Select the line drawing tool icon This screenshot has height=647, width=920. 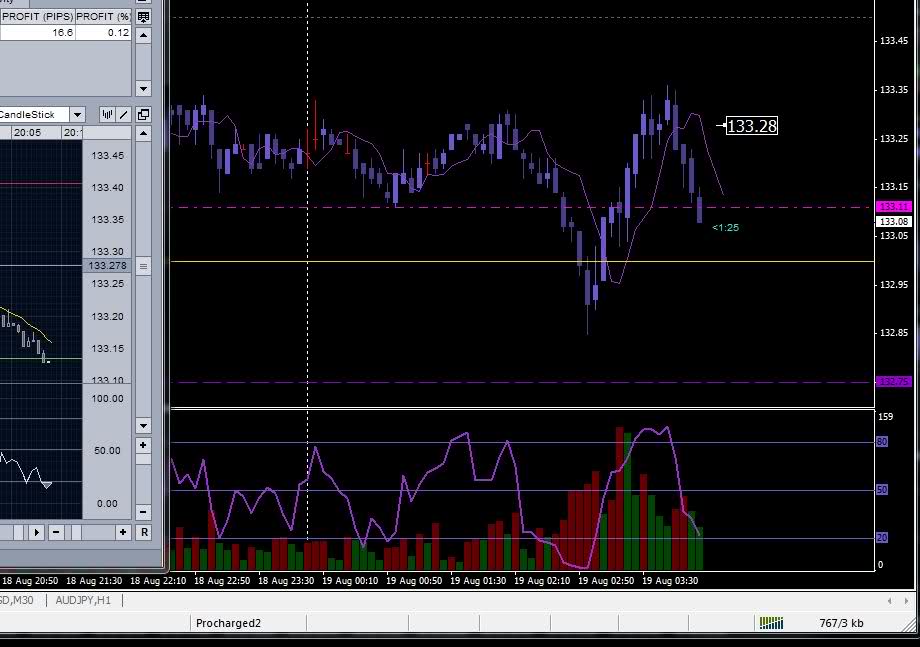point(124,115)
